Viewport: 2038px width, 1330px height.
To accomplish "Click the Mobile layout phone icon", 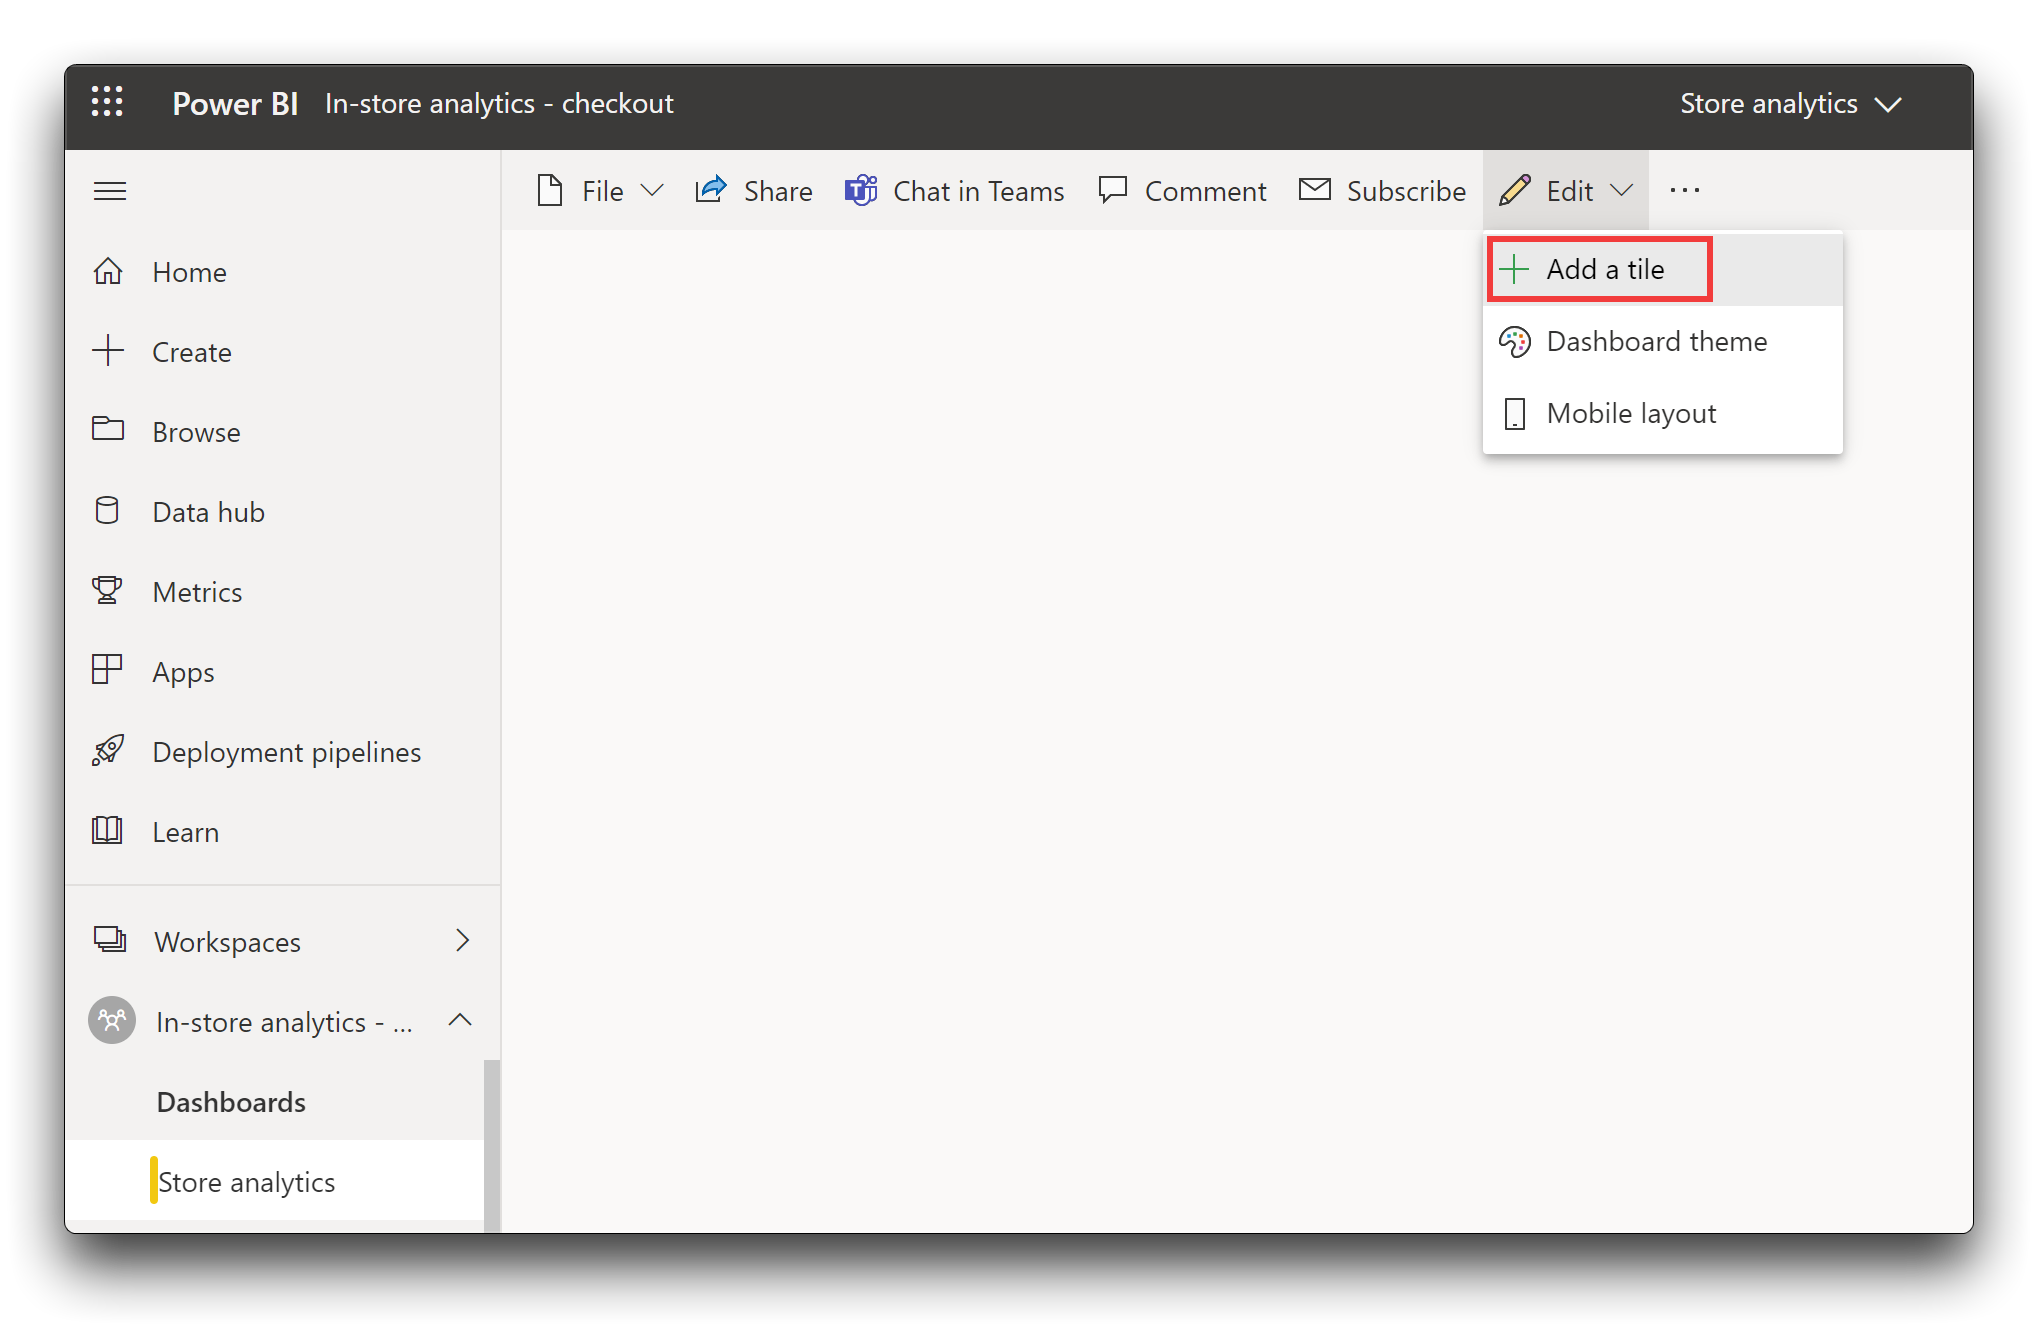I will coord(1515,414).
